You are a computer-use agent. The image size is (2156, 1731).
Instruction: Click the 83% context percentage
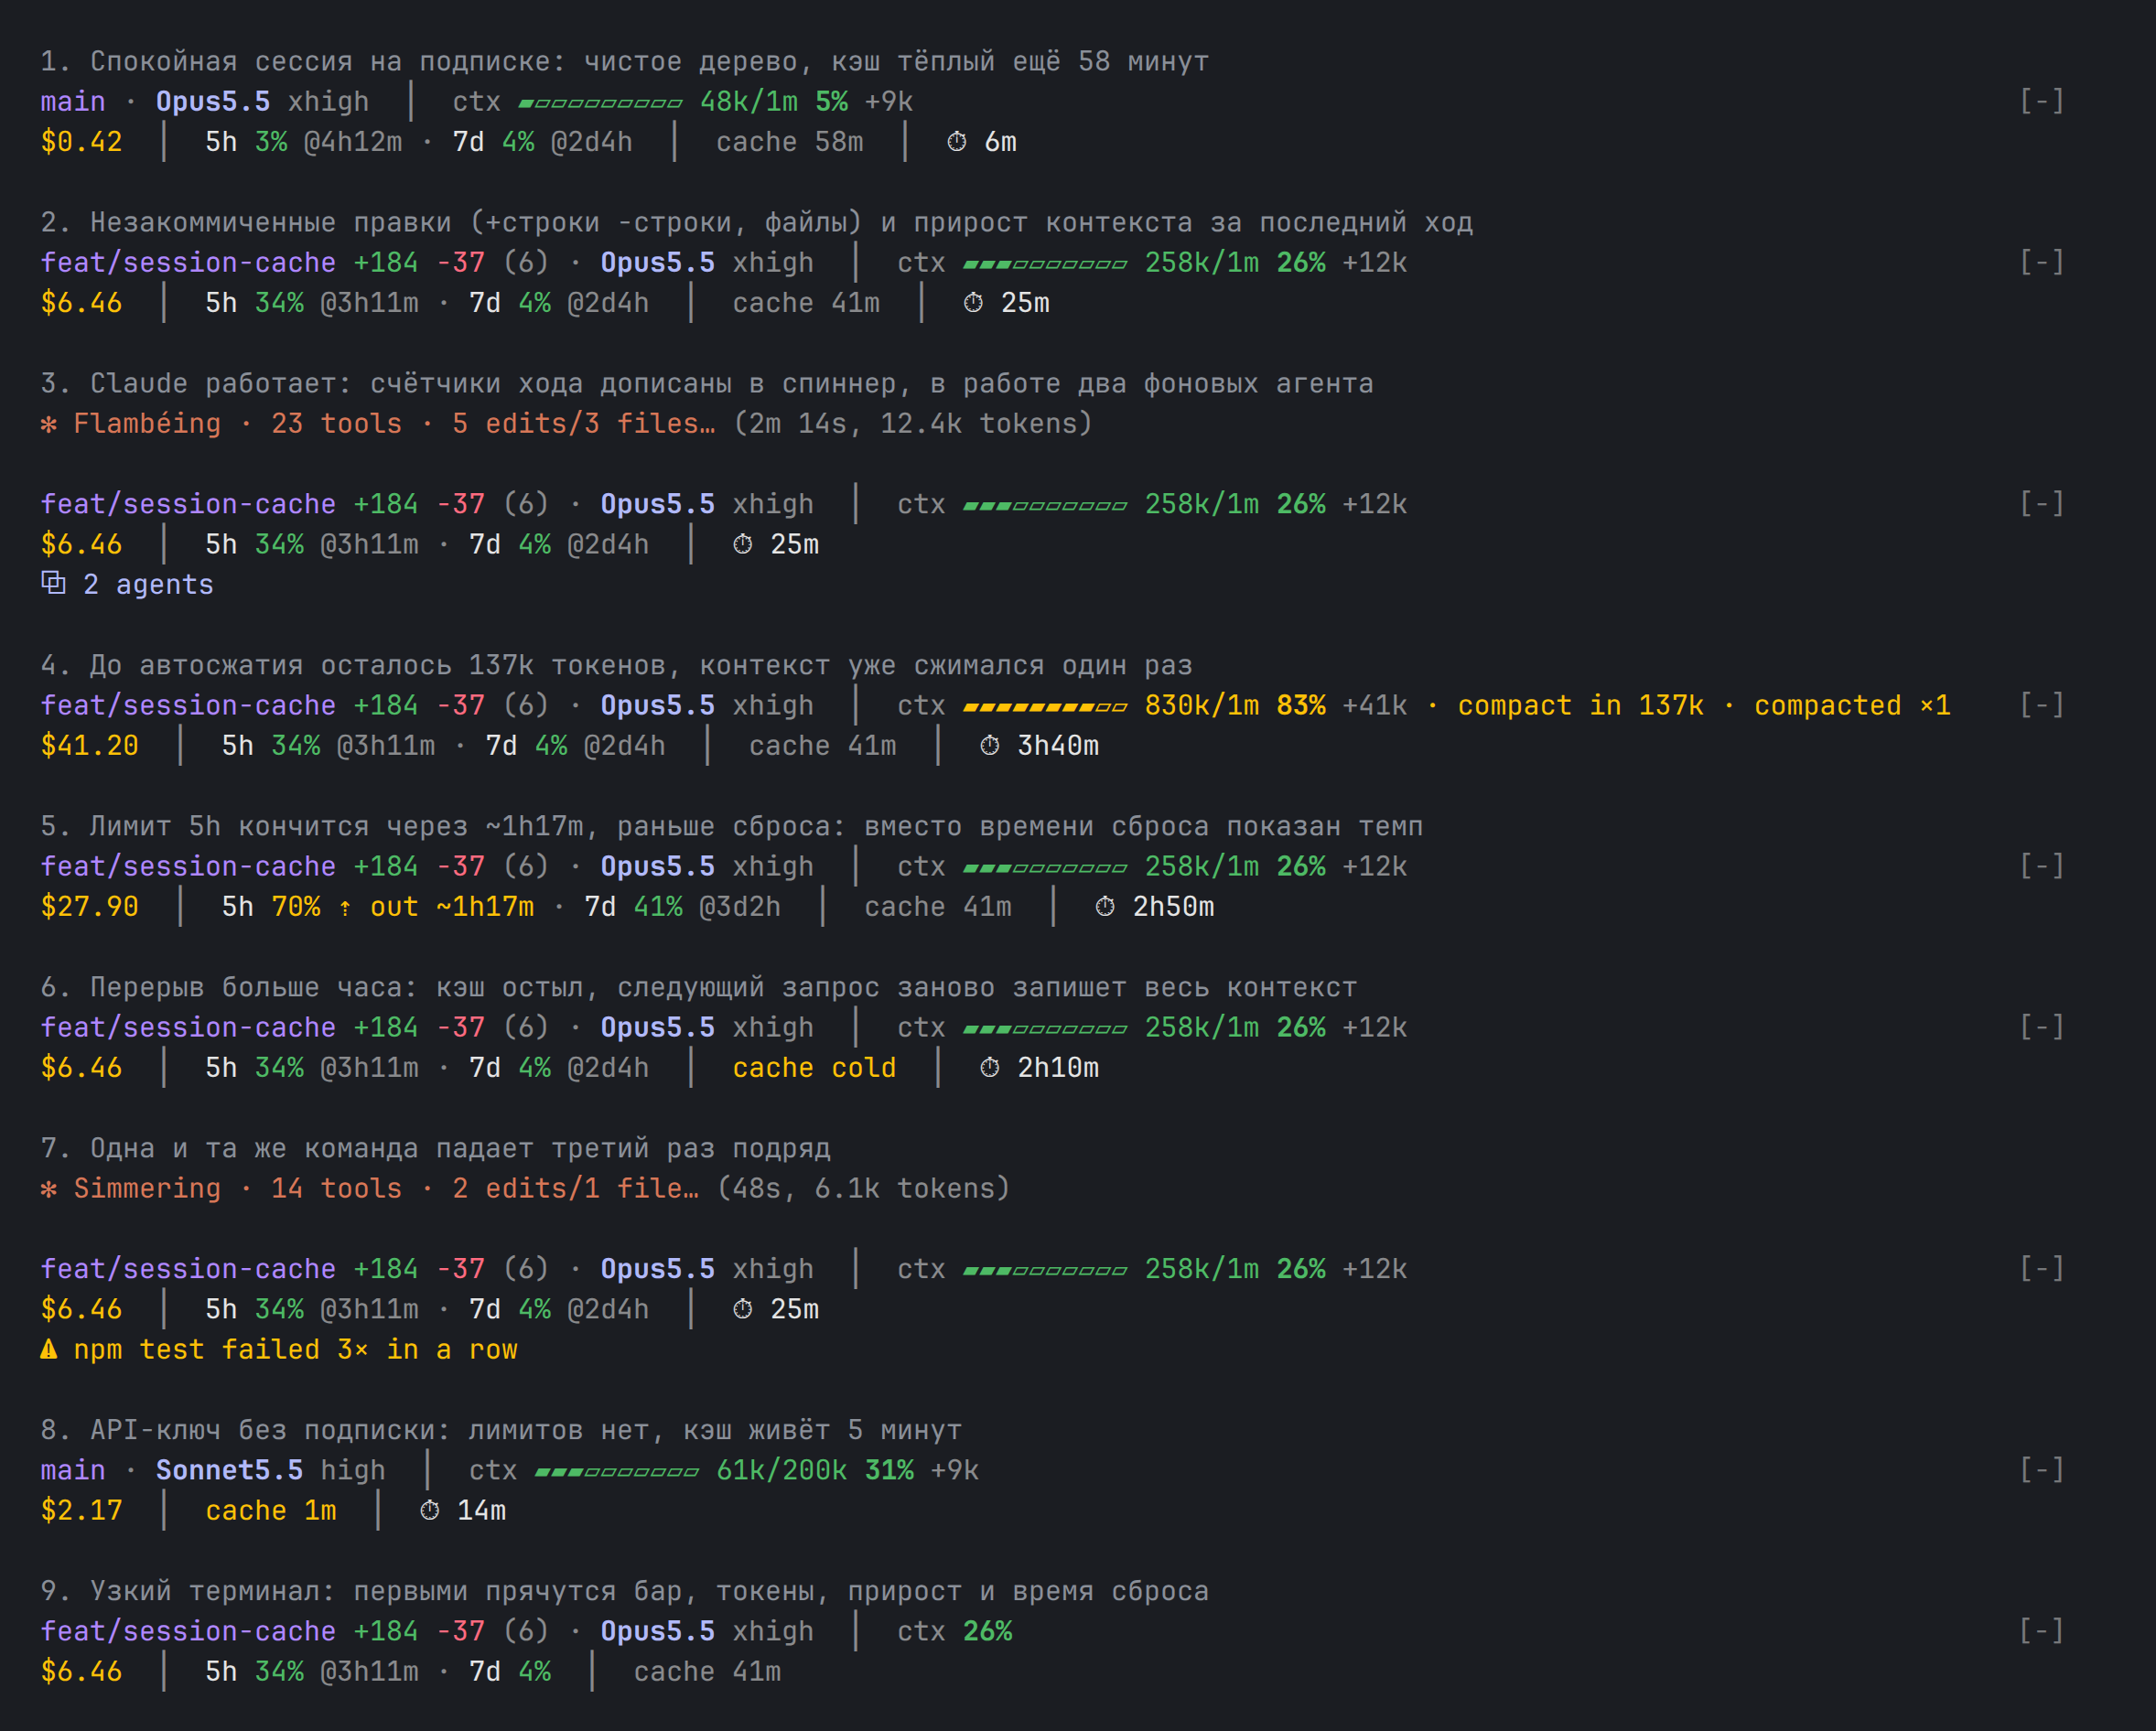[x=1301, y=706]
